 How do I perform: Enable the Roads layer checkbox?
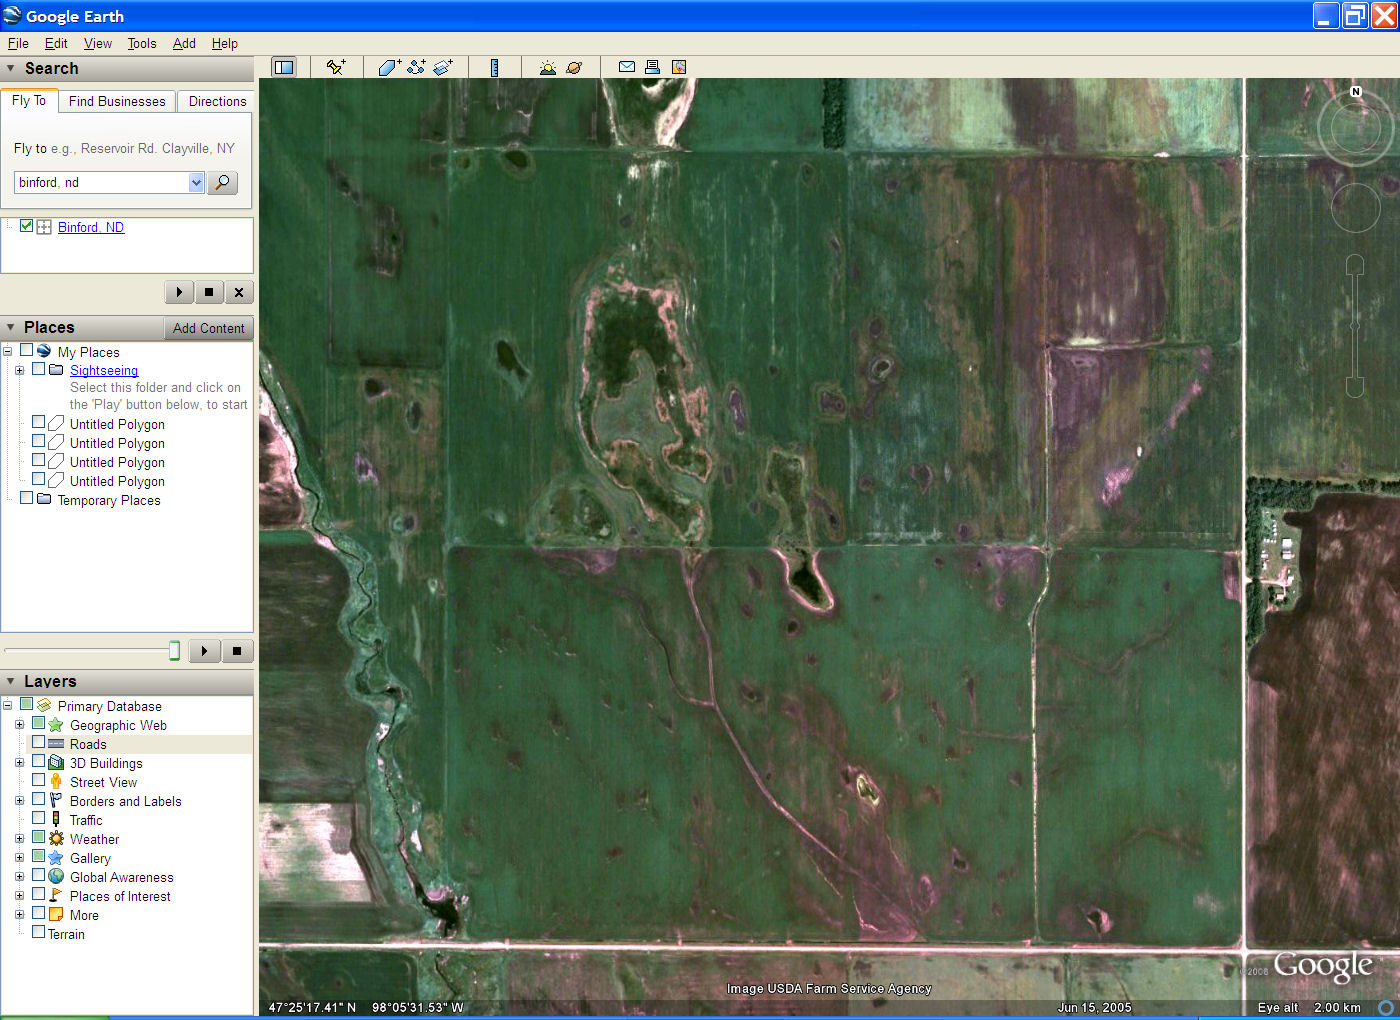pyautogui.click(x=38, y=743)
